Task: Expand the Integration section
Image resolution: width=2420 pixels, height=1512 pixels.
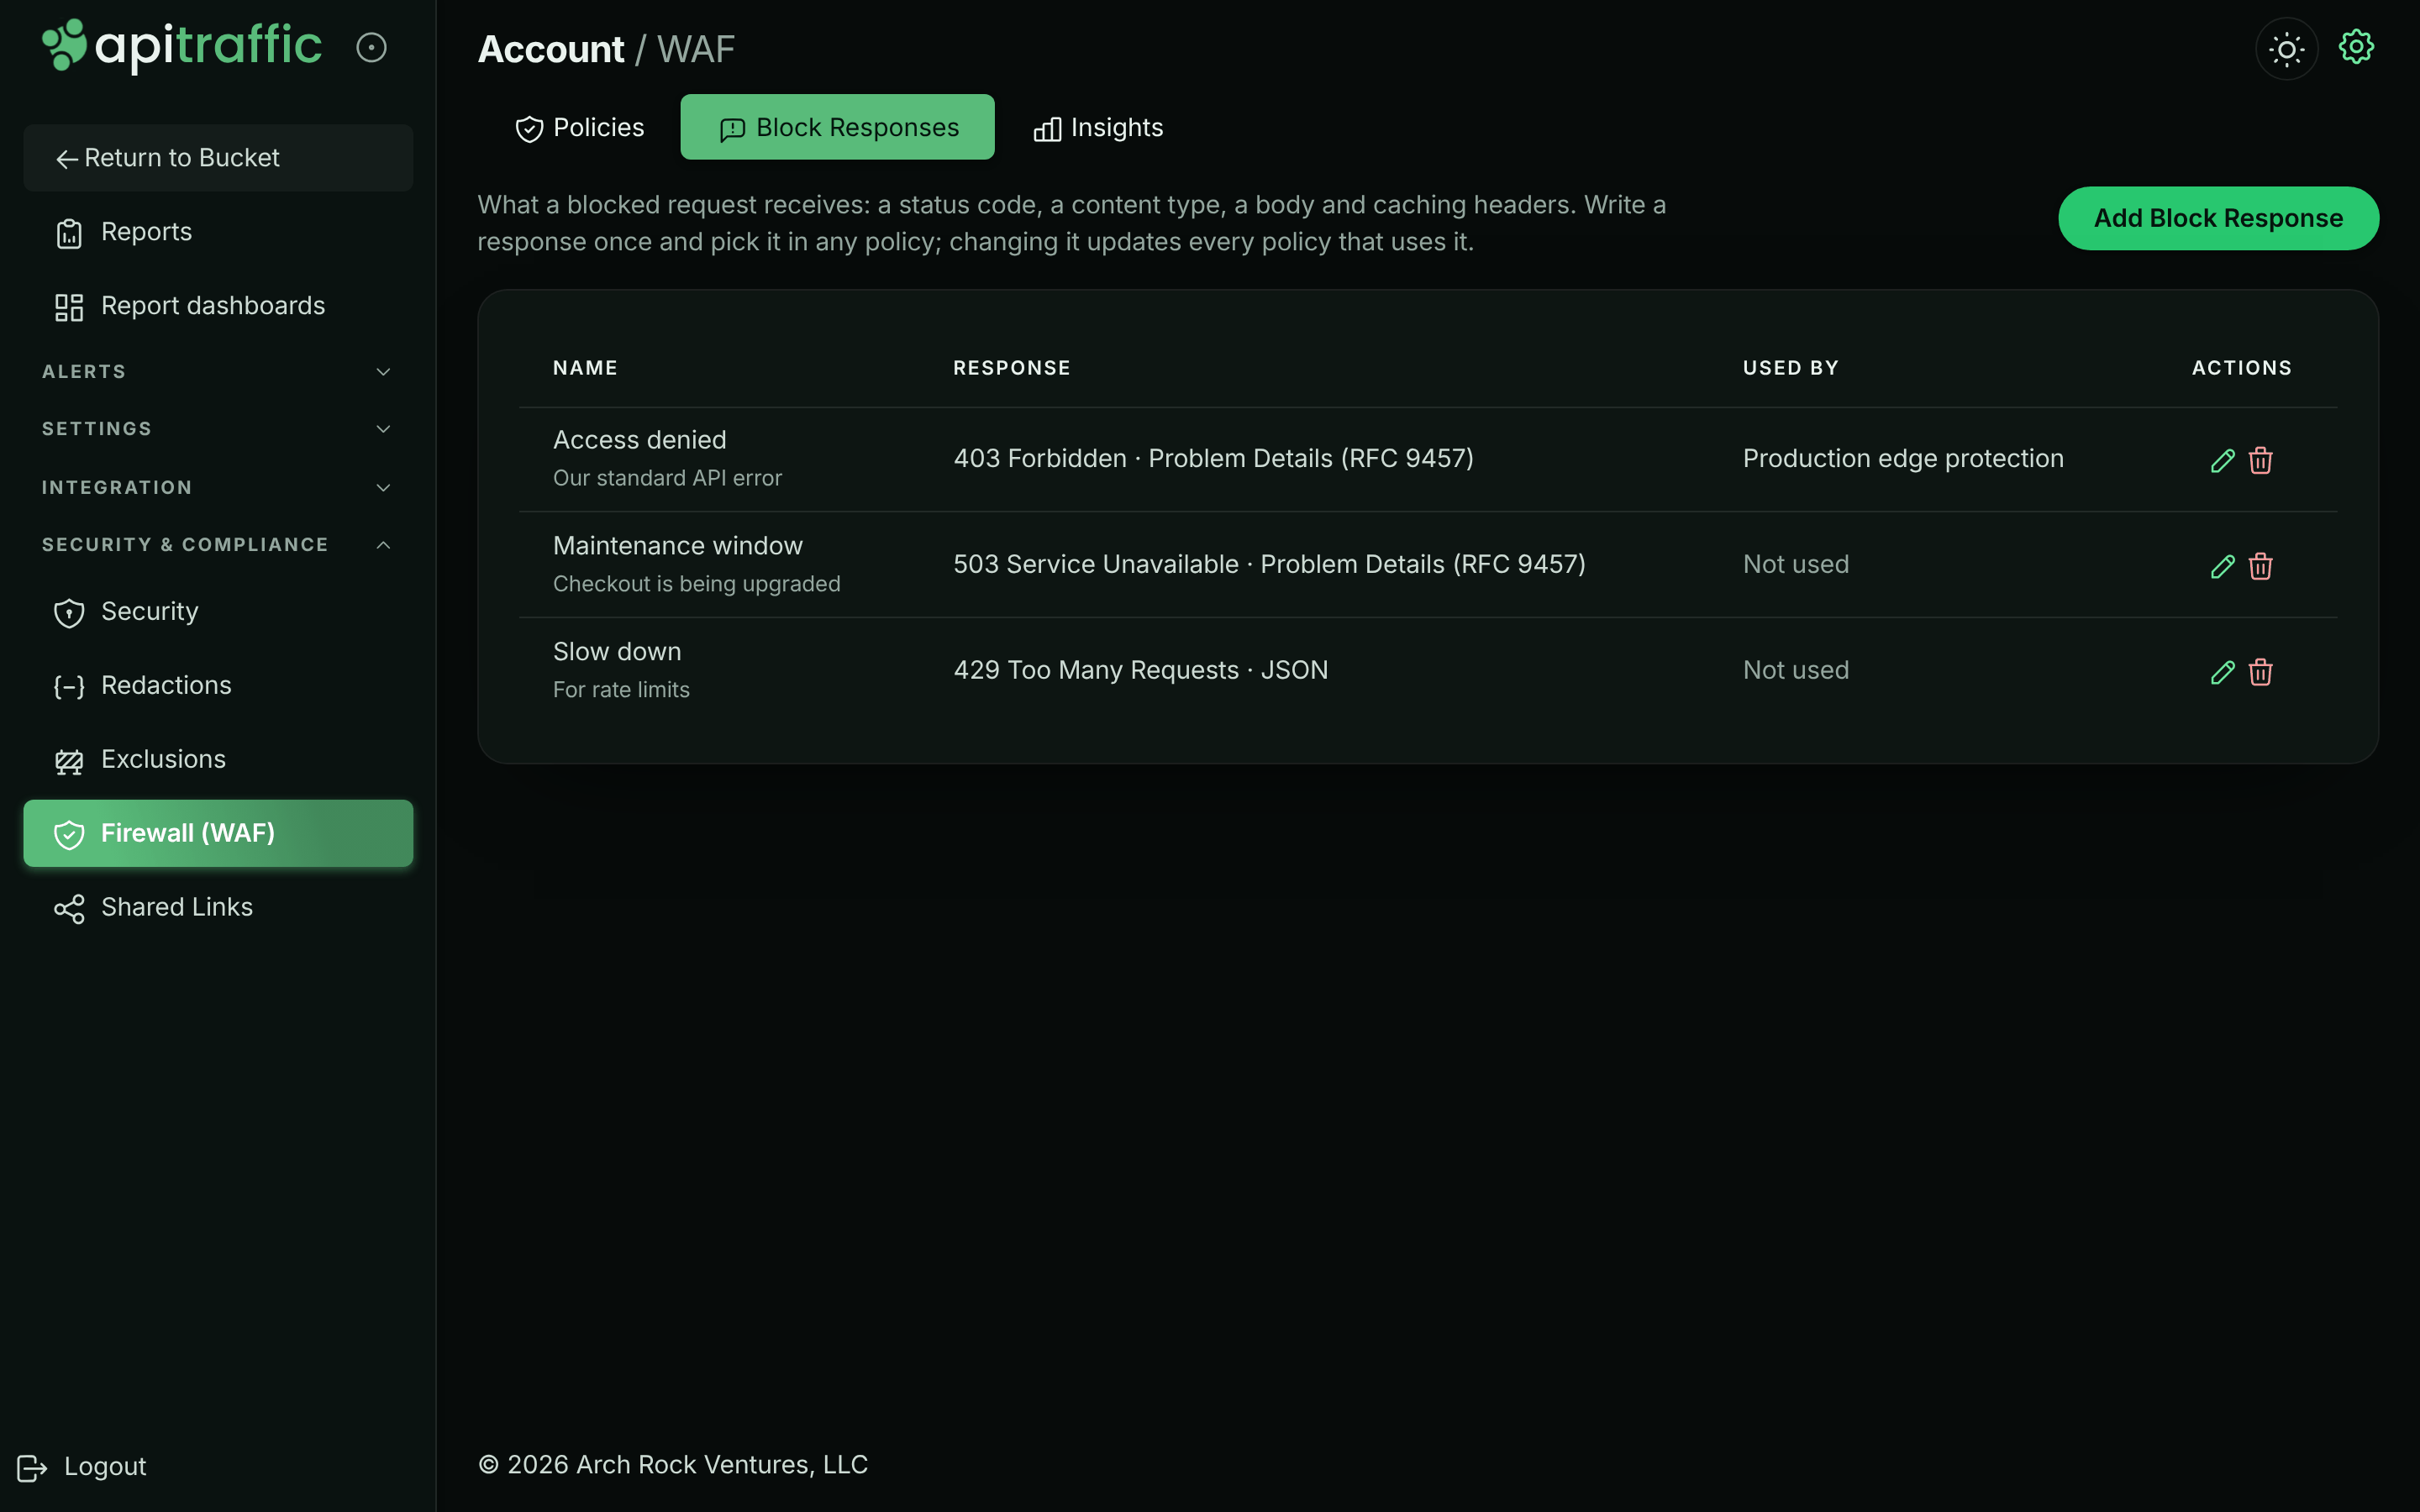Action: pos(218,488)
